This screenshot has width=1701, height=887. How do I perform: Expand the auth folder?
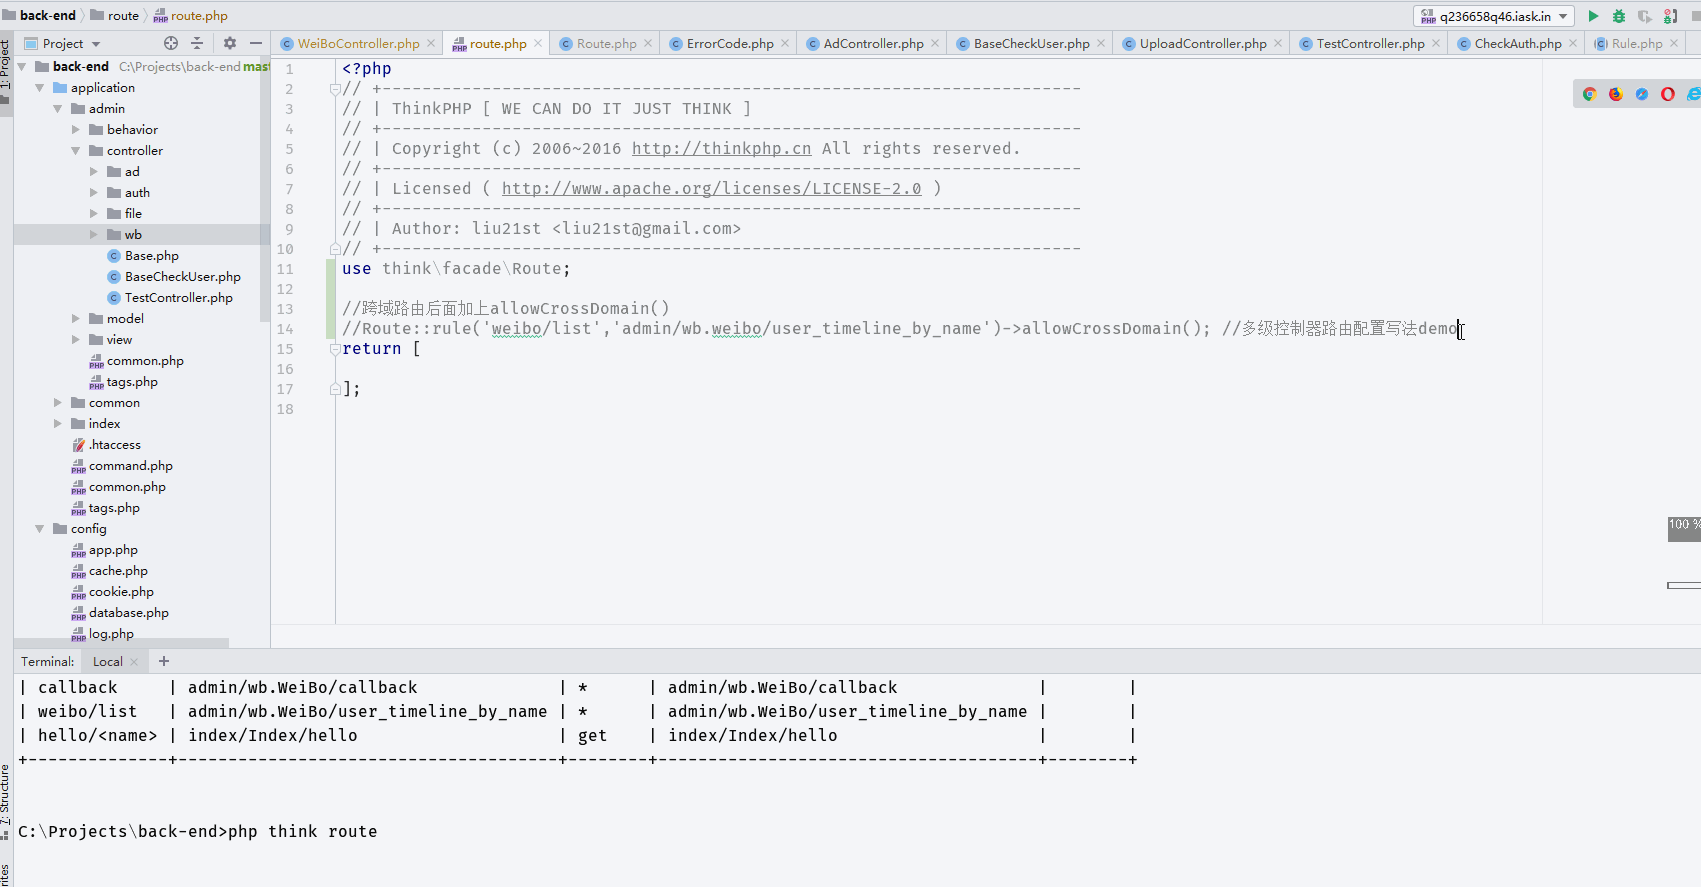coord(94,192)
